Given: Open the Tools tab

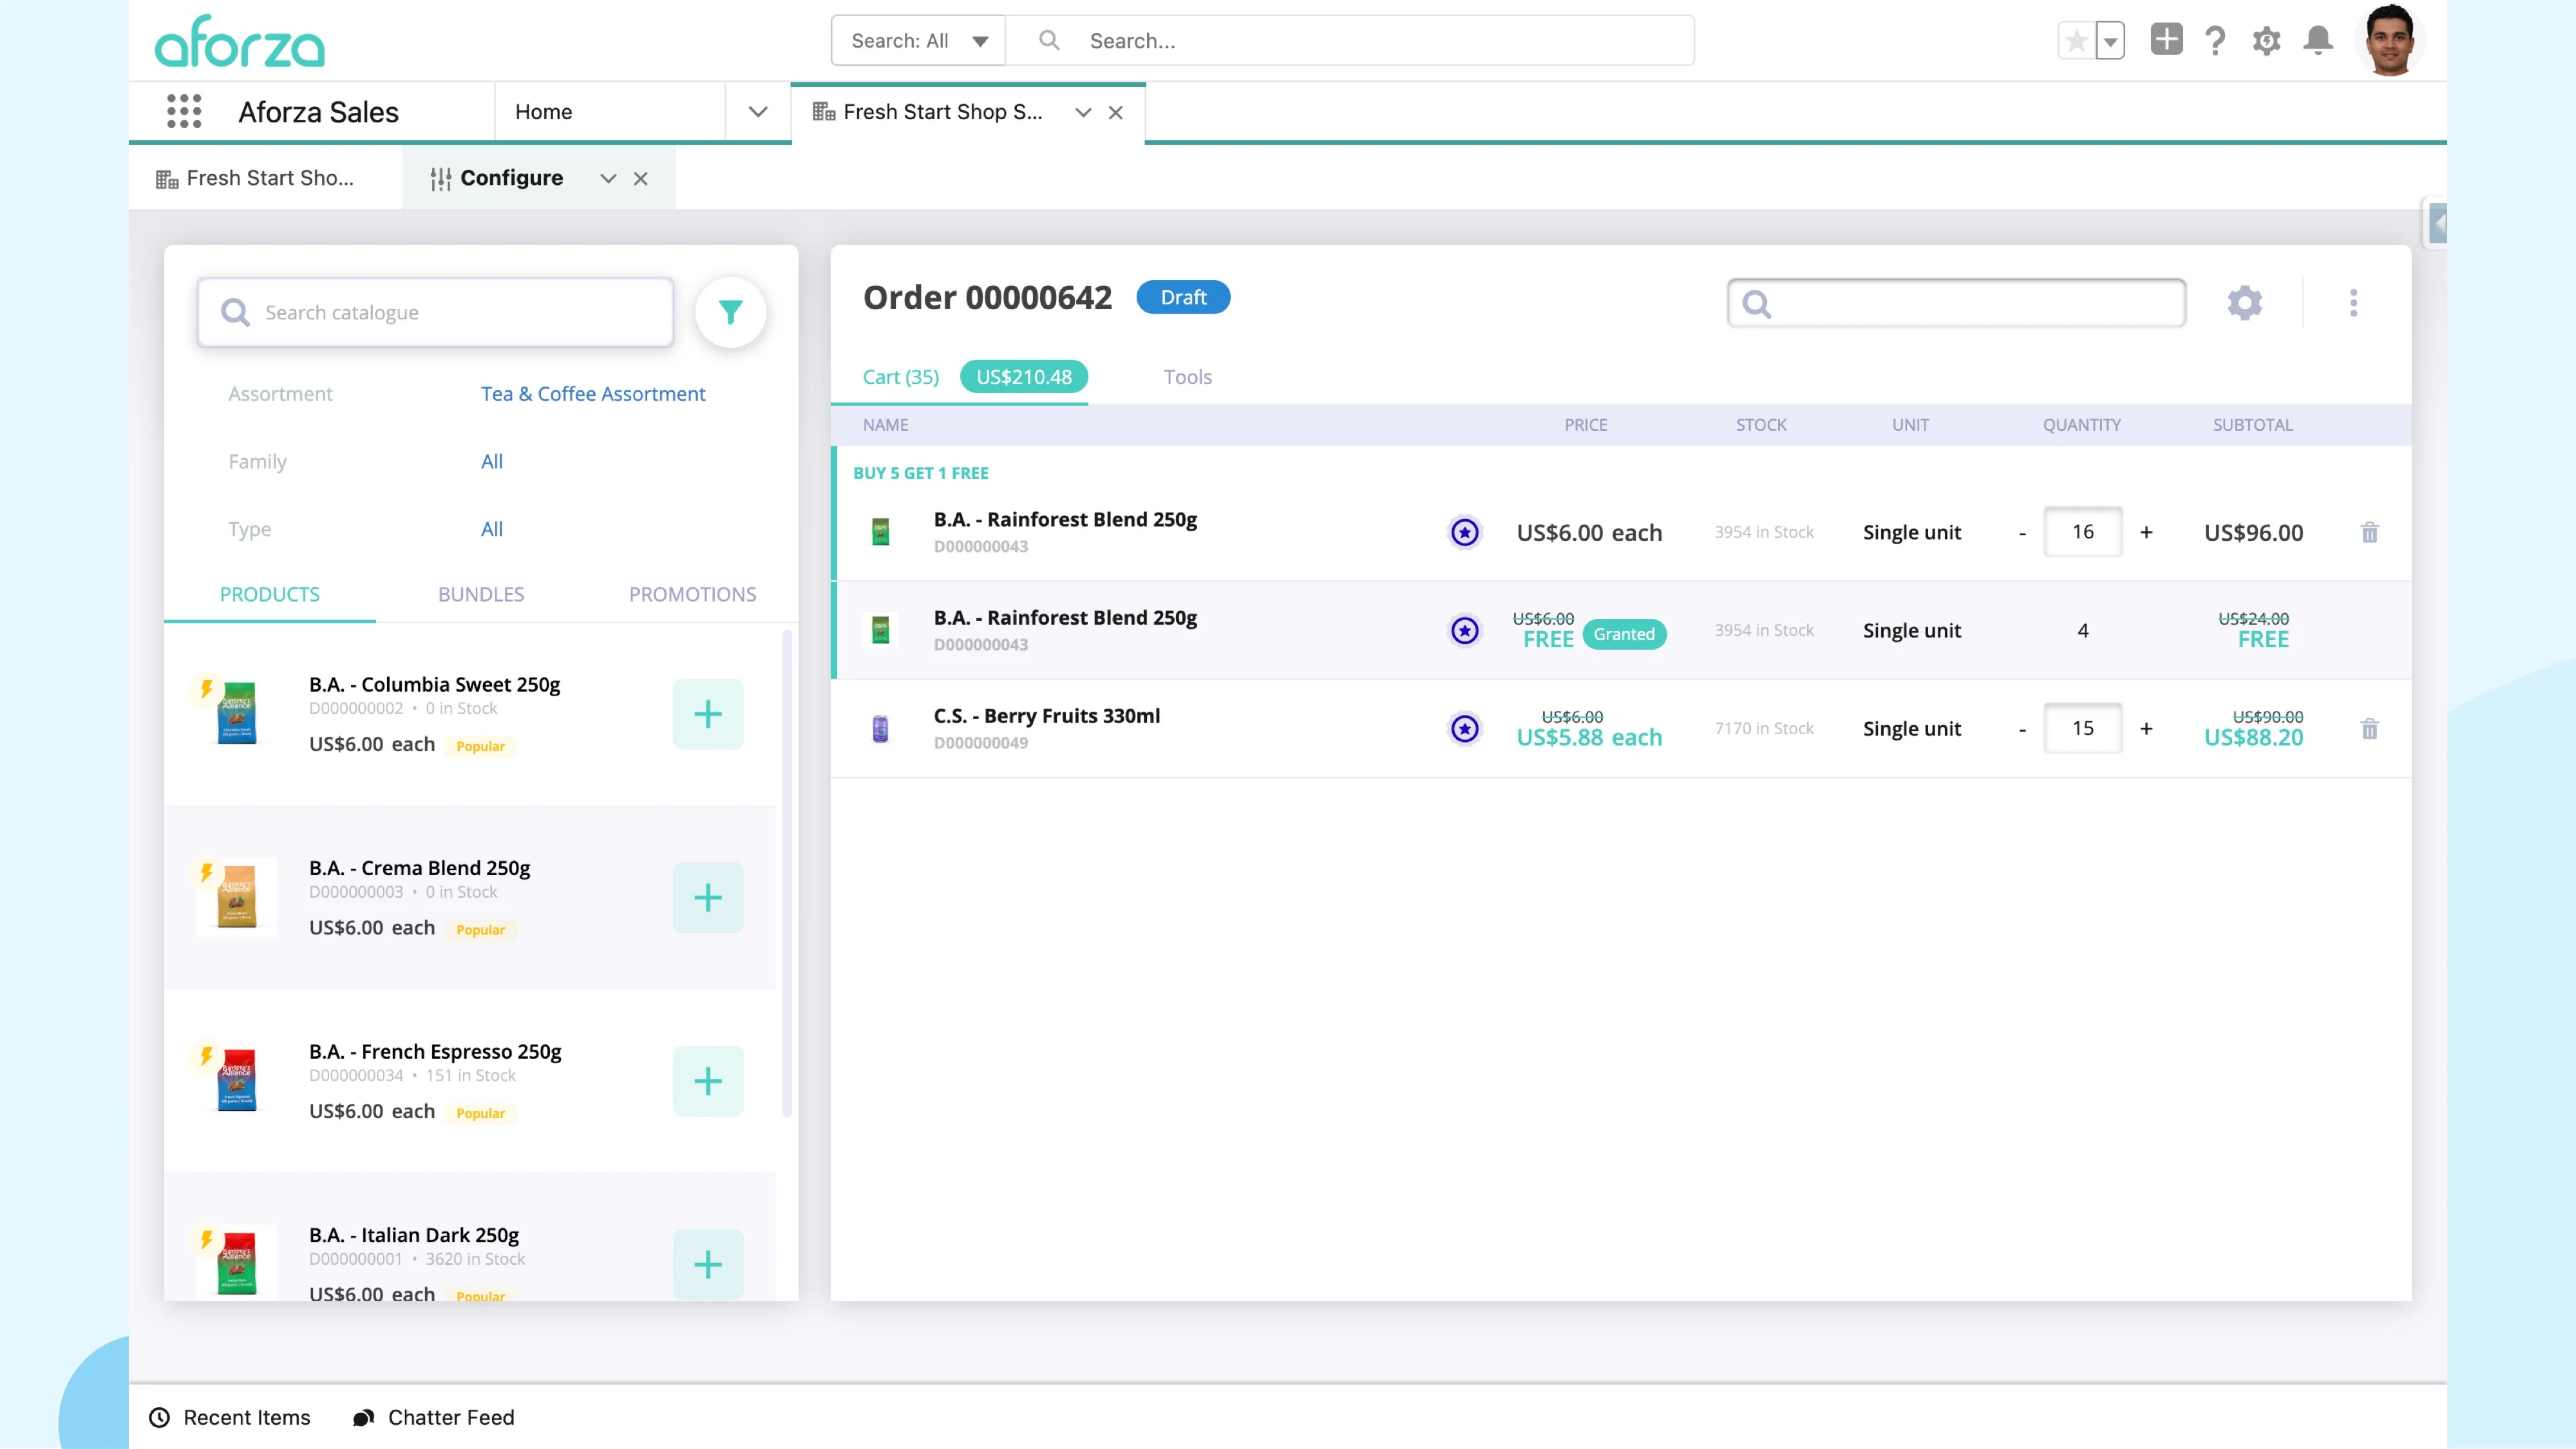Looking at the screenshot, I should tap(1188, 377).
